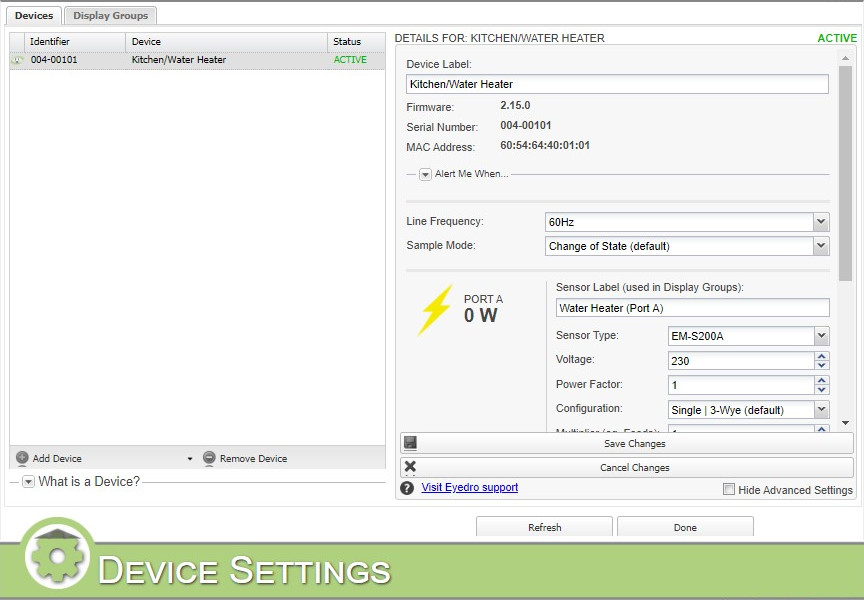The image size is (864, 600).
Task: Click the firmware version 2.15.0
Action: 515,105
